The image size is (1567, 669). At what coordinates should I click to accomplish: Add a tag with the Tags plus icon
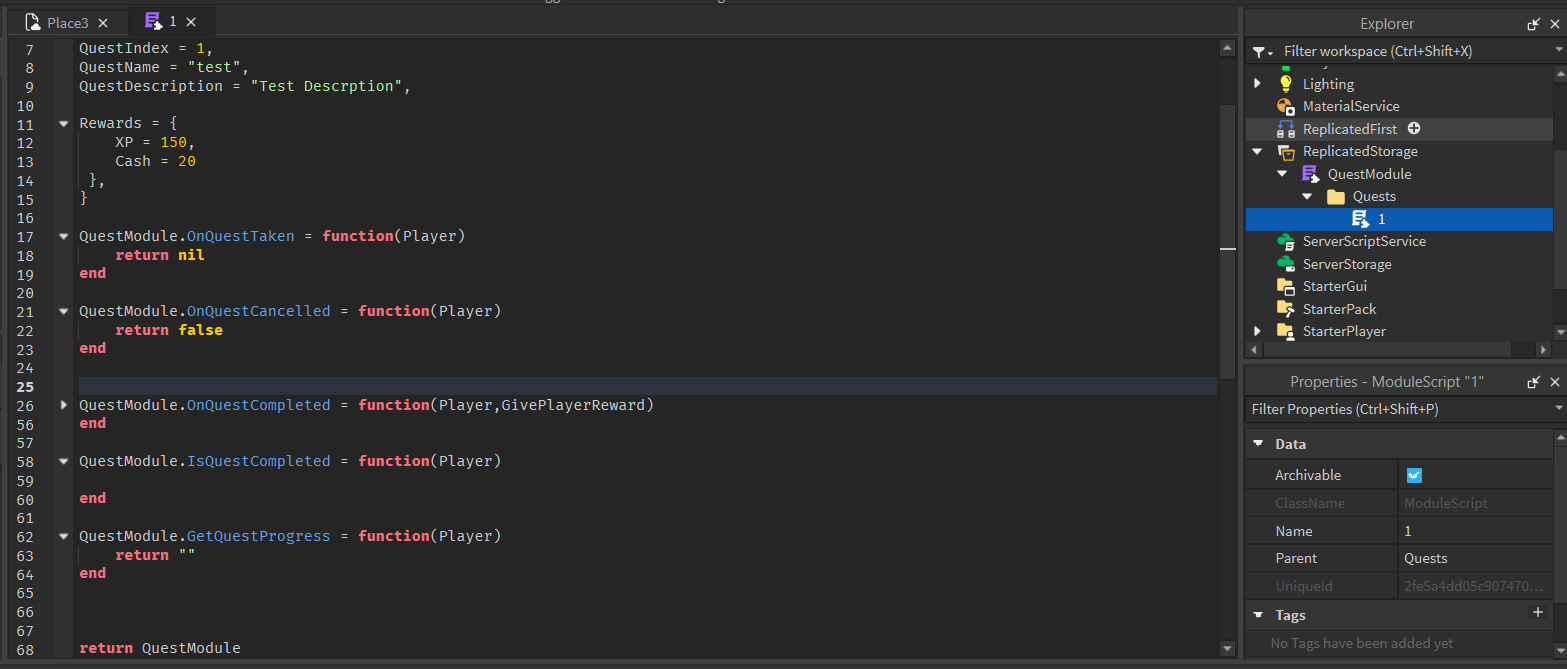[x=1538, y=613]
